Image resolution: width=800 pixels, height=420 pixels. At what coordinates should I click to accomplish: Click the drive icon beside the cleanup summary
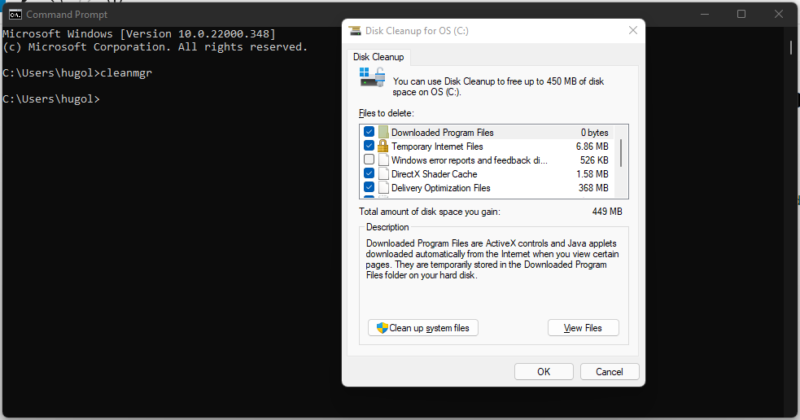pos(372,77)
